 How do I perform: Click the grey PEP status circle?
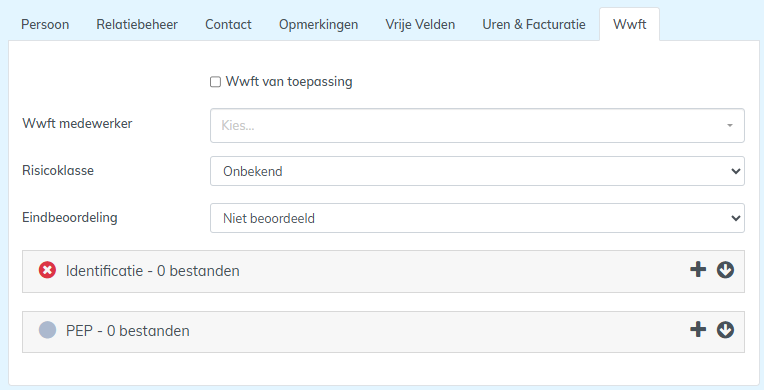click(47, 330)
